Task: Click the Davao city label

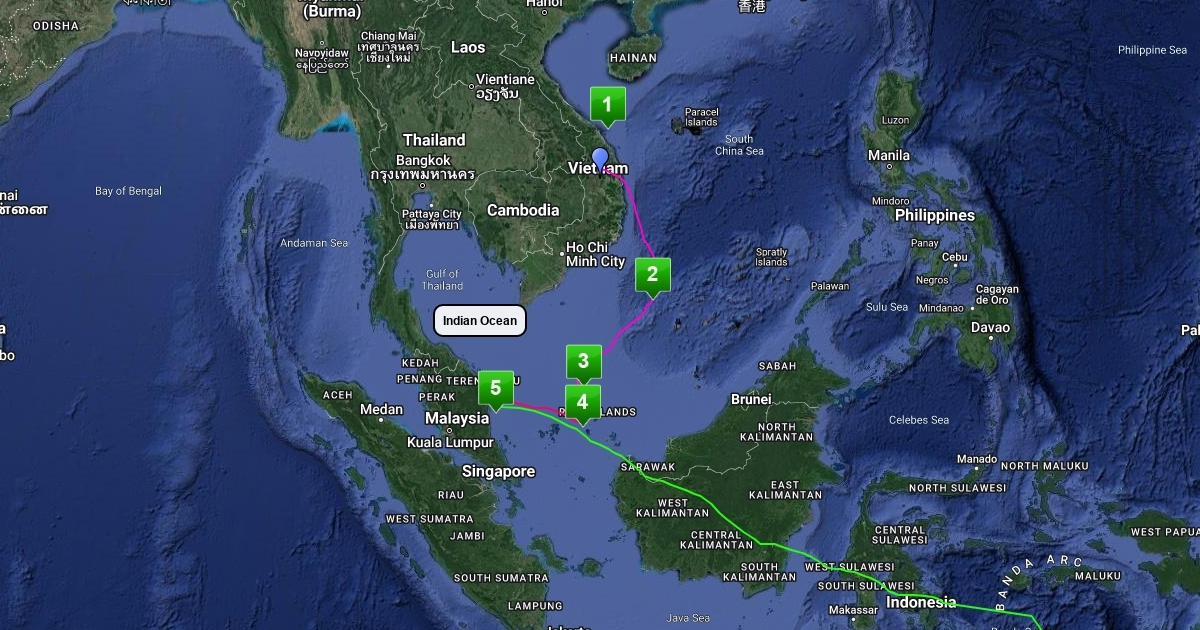Action: pos(990,327)
